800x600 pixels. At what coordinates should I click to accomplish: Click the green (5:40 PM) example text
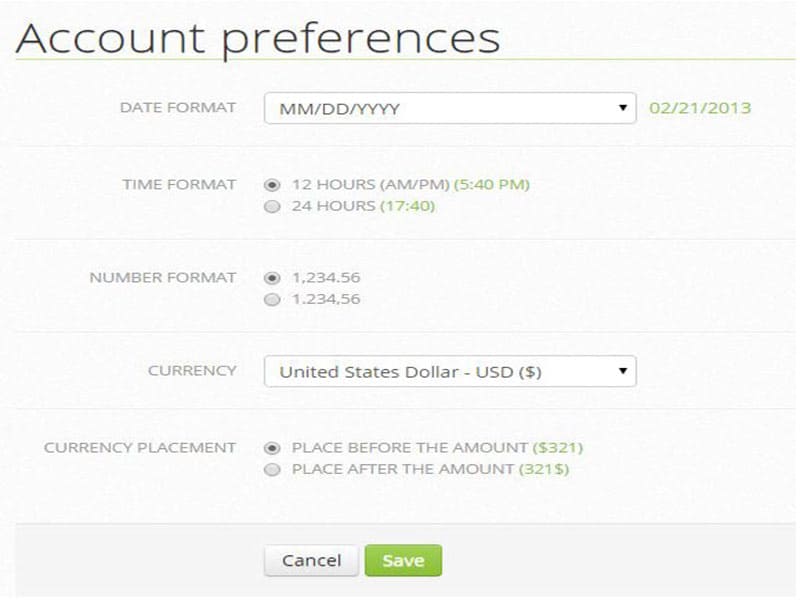pos(492,185)
